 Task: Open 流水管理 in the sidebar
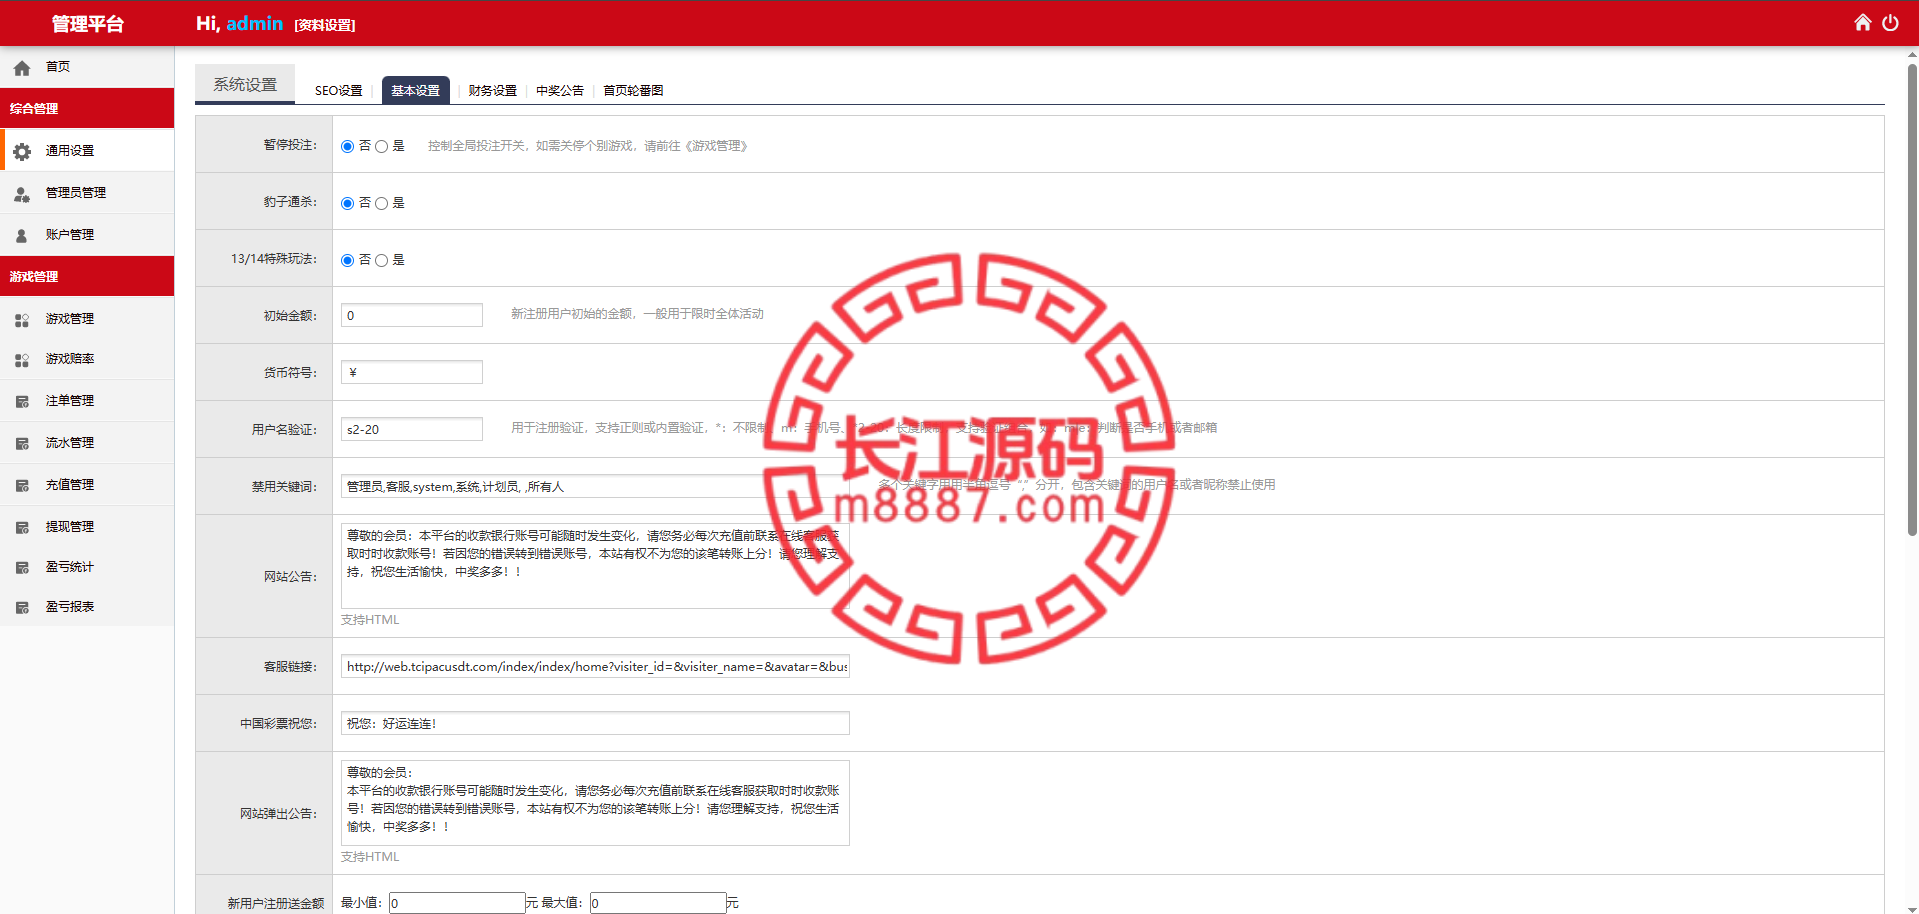click(87, 443)
